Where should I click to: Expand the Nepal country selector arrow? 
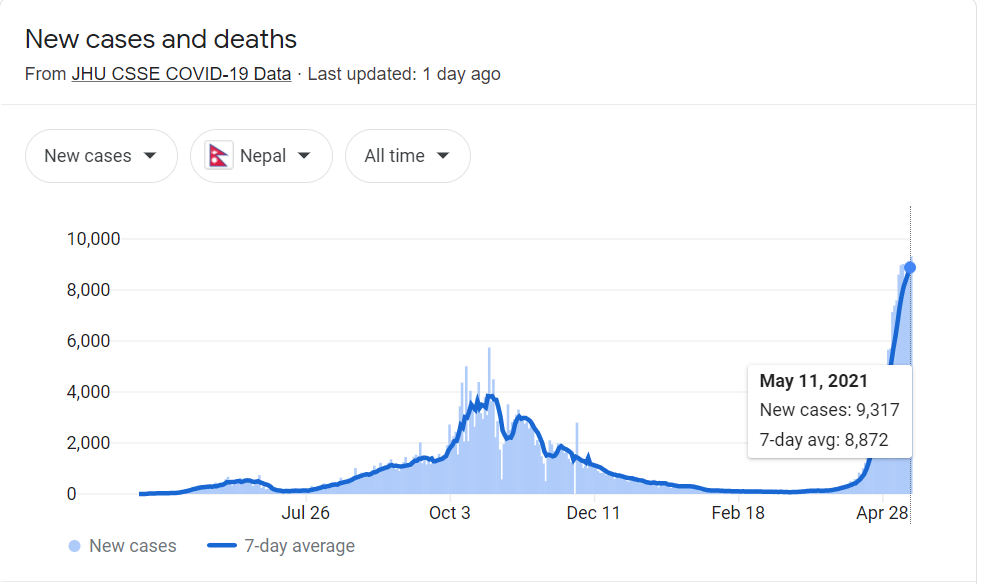pyautogui.click(x=304, y=156)
